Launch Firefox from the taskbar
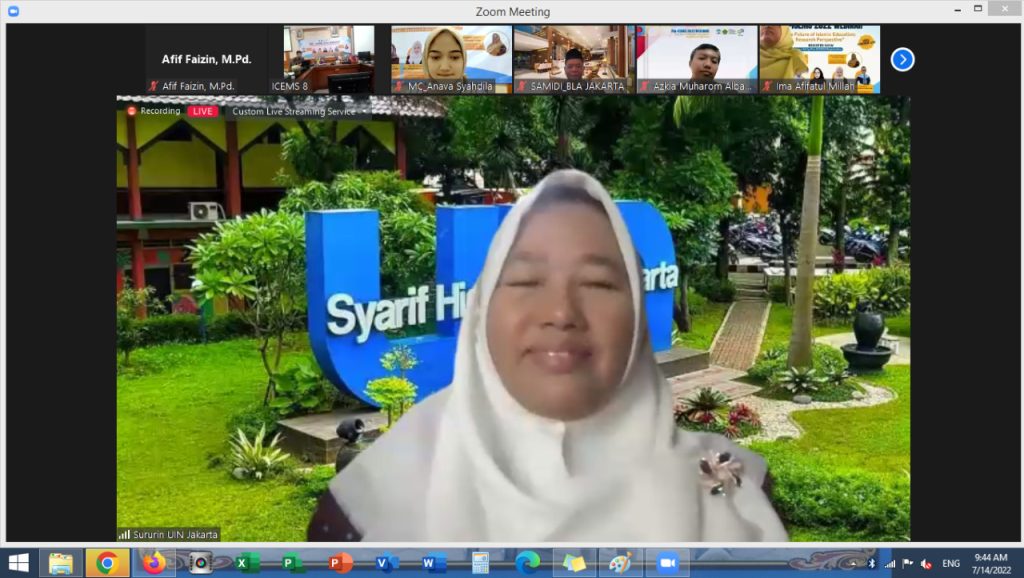This screenshot has width=1024, height=578. coord(153,563)
